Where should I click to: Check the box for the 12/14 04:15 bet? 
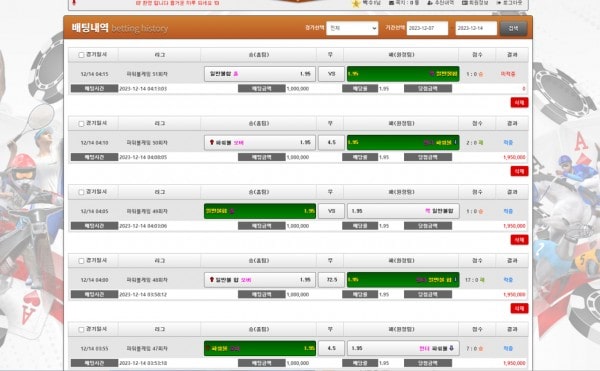click(81, 55)
